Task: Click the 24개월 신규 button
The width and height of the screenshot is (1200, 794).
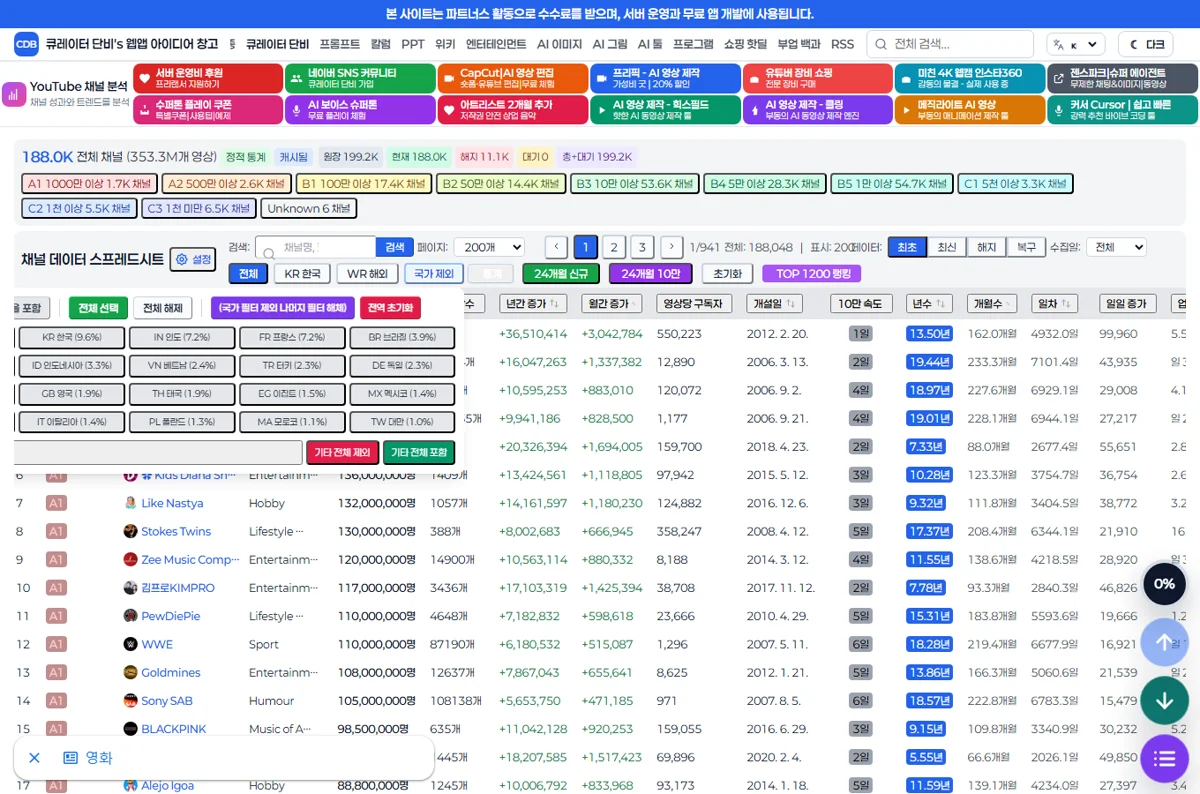Action: coord(561,273)
